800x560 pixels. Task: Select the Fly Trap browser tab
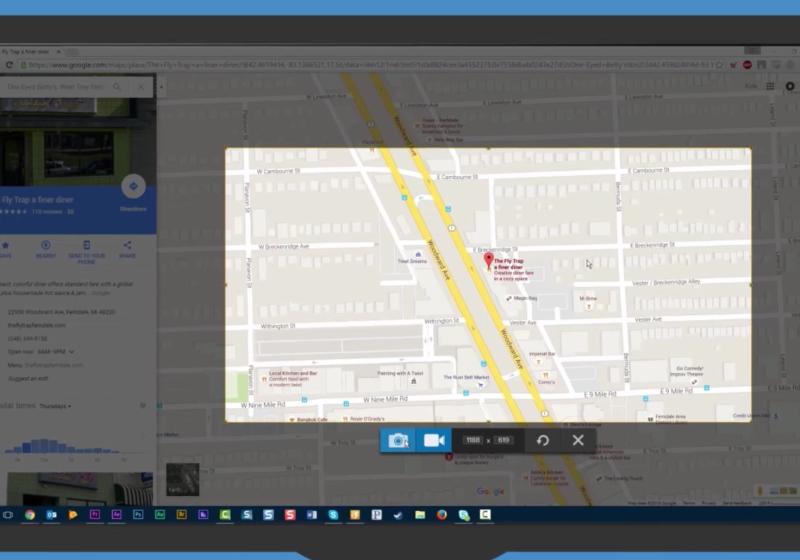point(30,49)
